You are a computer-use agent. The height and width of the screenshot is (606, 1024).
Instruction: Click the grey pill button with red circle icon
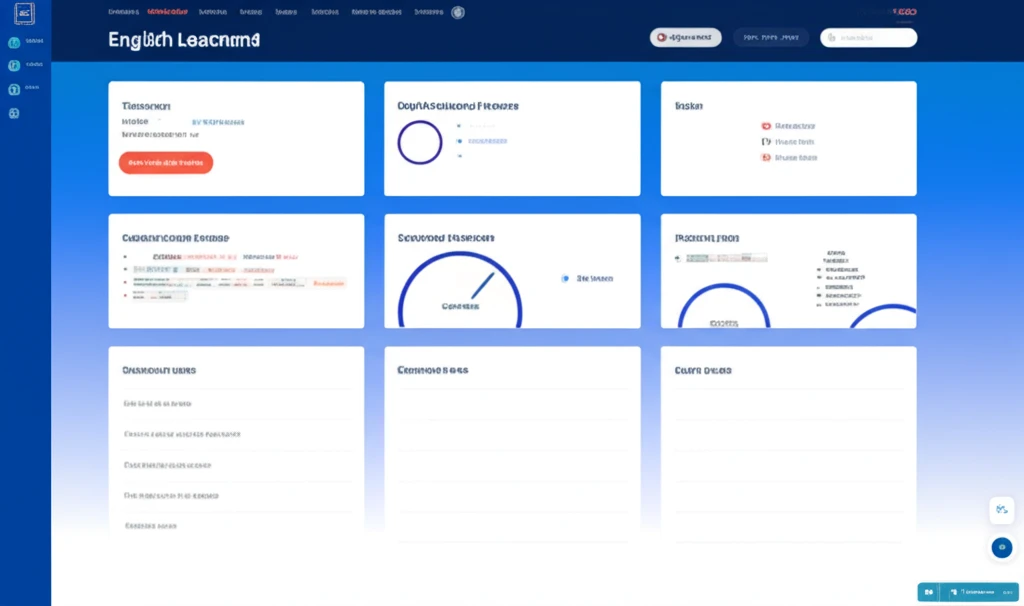[x=685, y=37]
